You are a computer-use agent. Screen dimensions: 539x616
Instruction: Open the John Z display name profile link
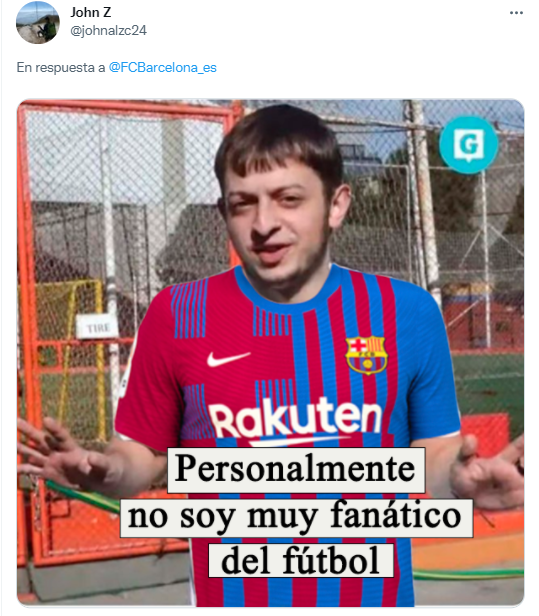point(91,12)
